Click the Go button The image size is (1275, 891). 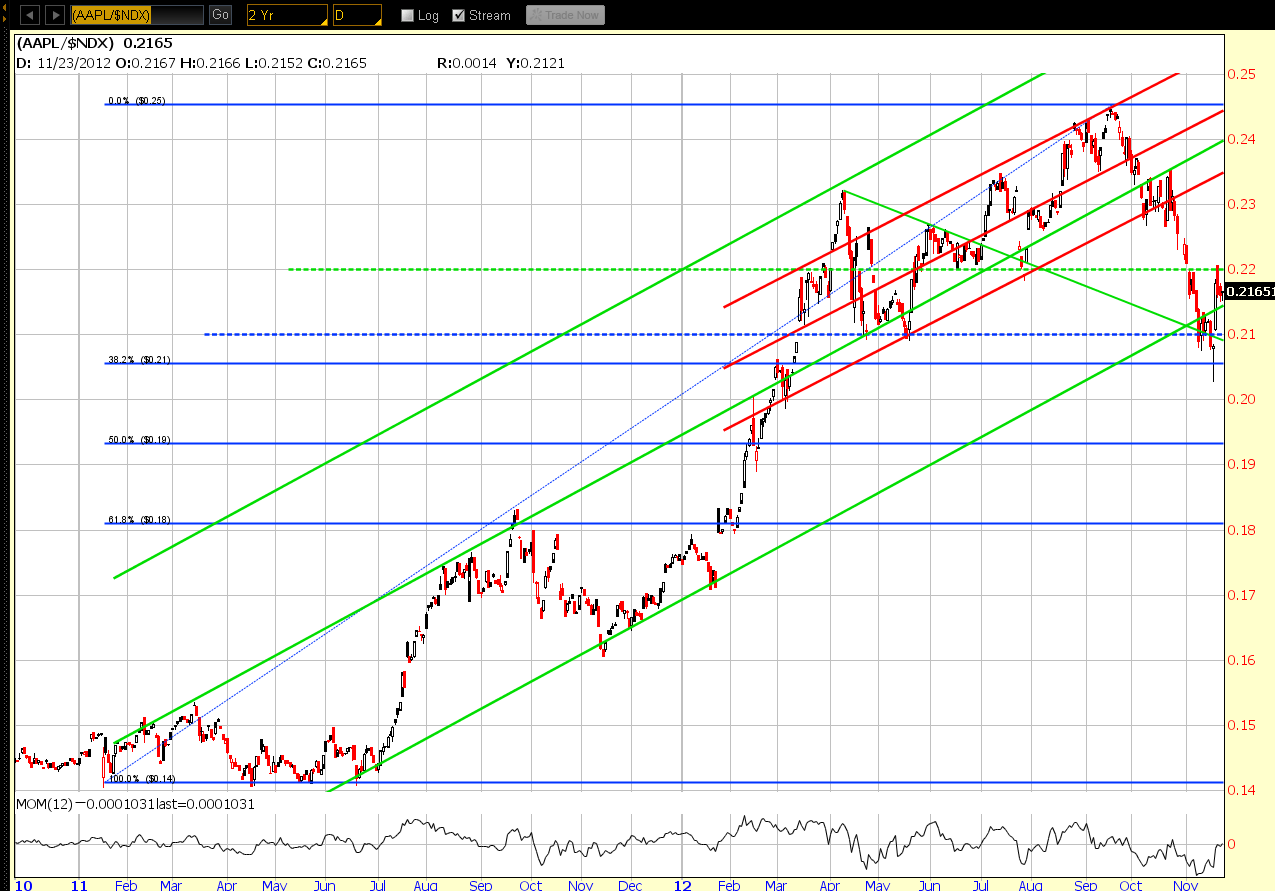(x=220, y=15)
